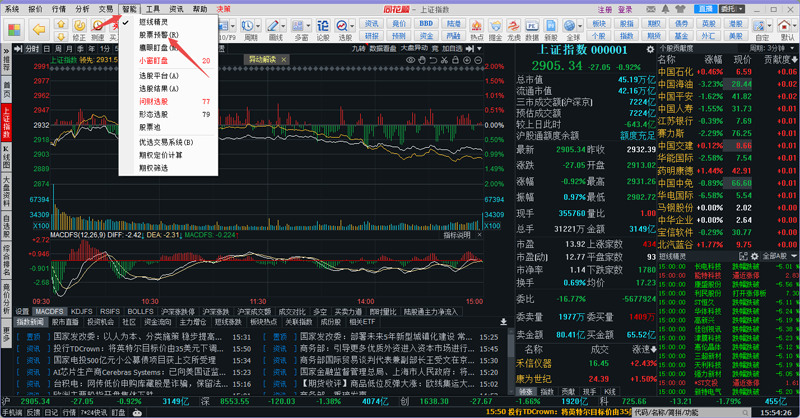
Task: Click the back arrow navigation icon
Action: pyautogui.click(x=39, y=28)
